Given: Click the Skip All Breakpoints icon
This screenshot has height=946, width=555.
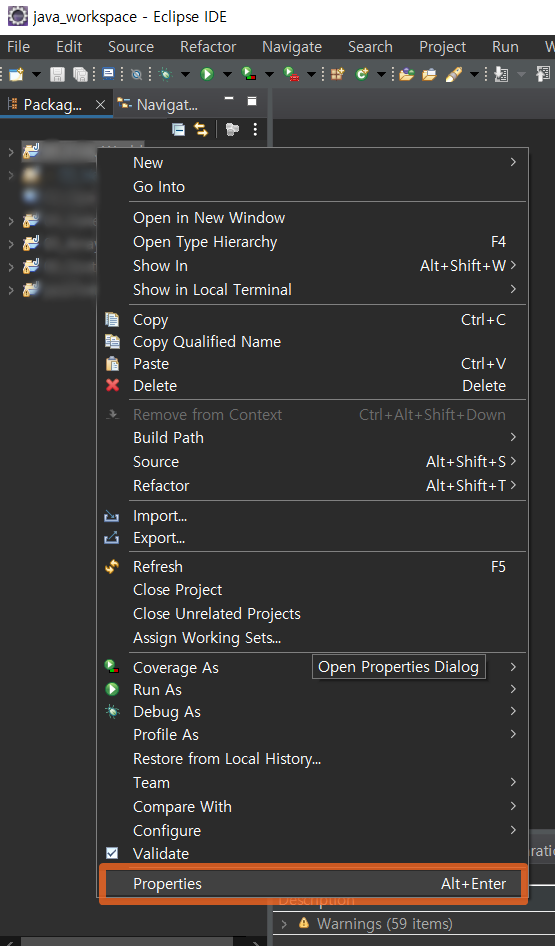Looking at the screenshot, I should (x=137, y=74).
